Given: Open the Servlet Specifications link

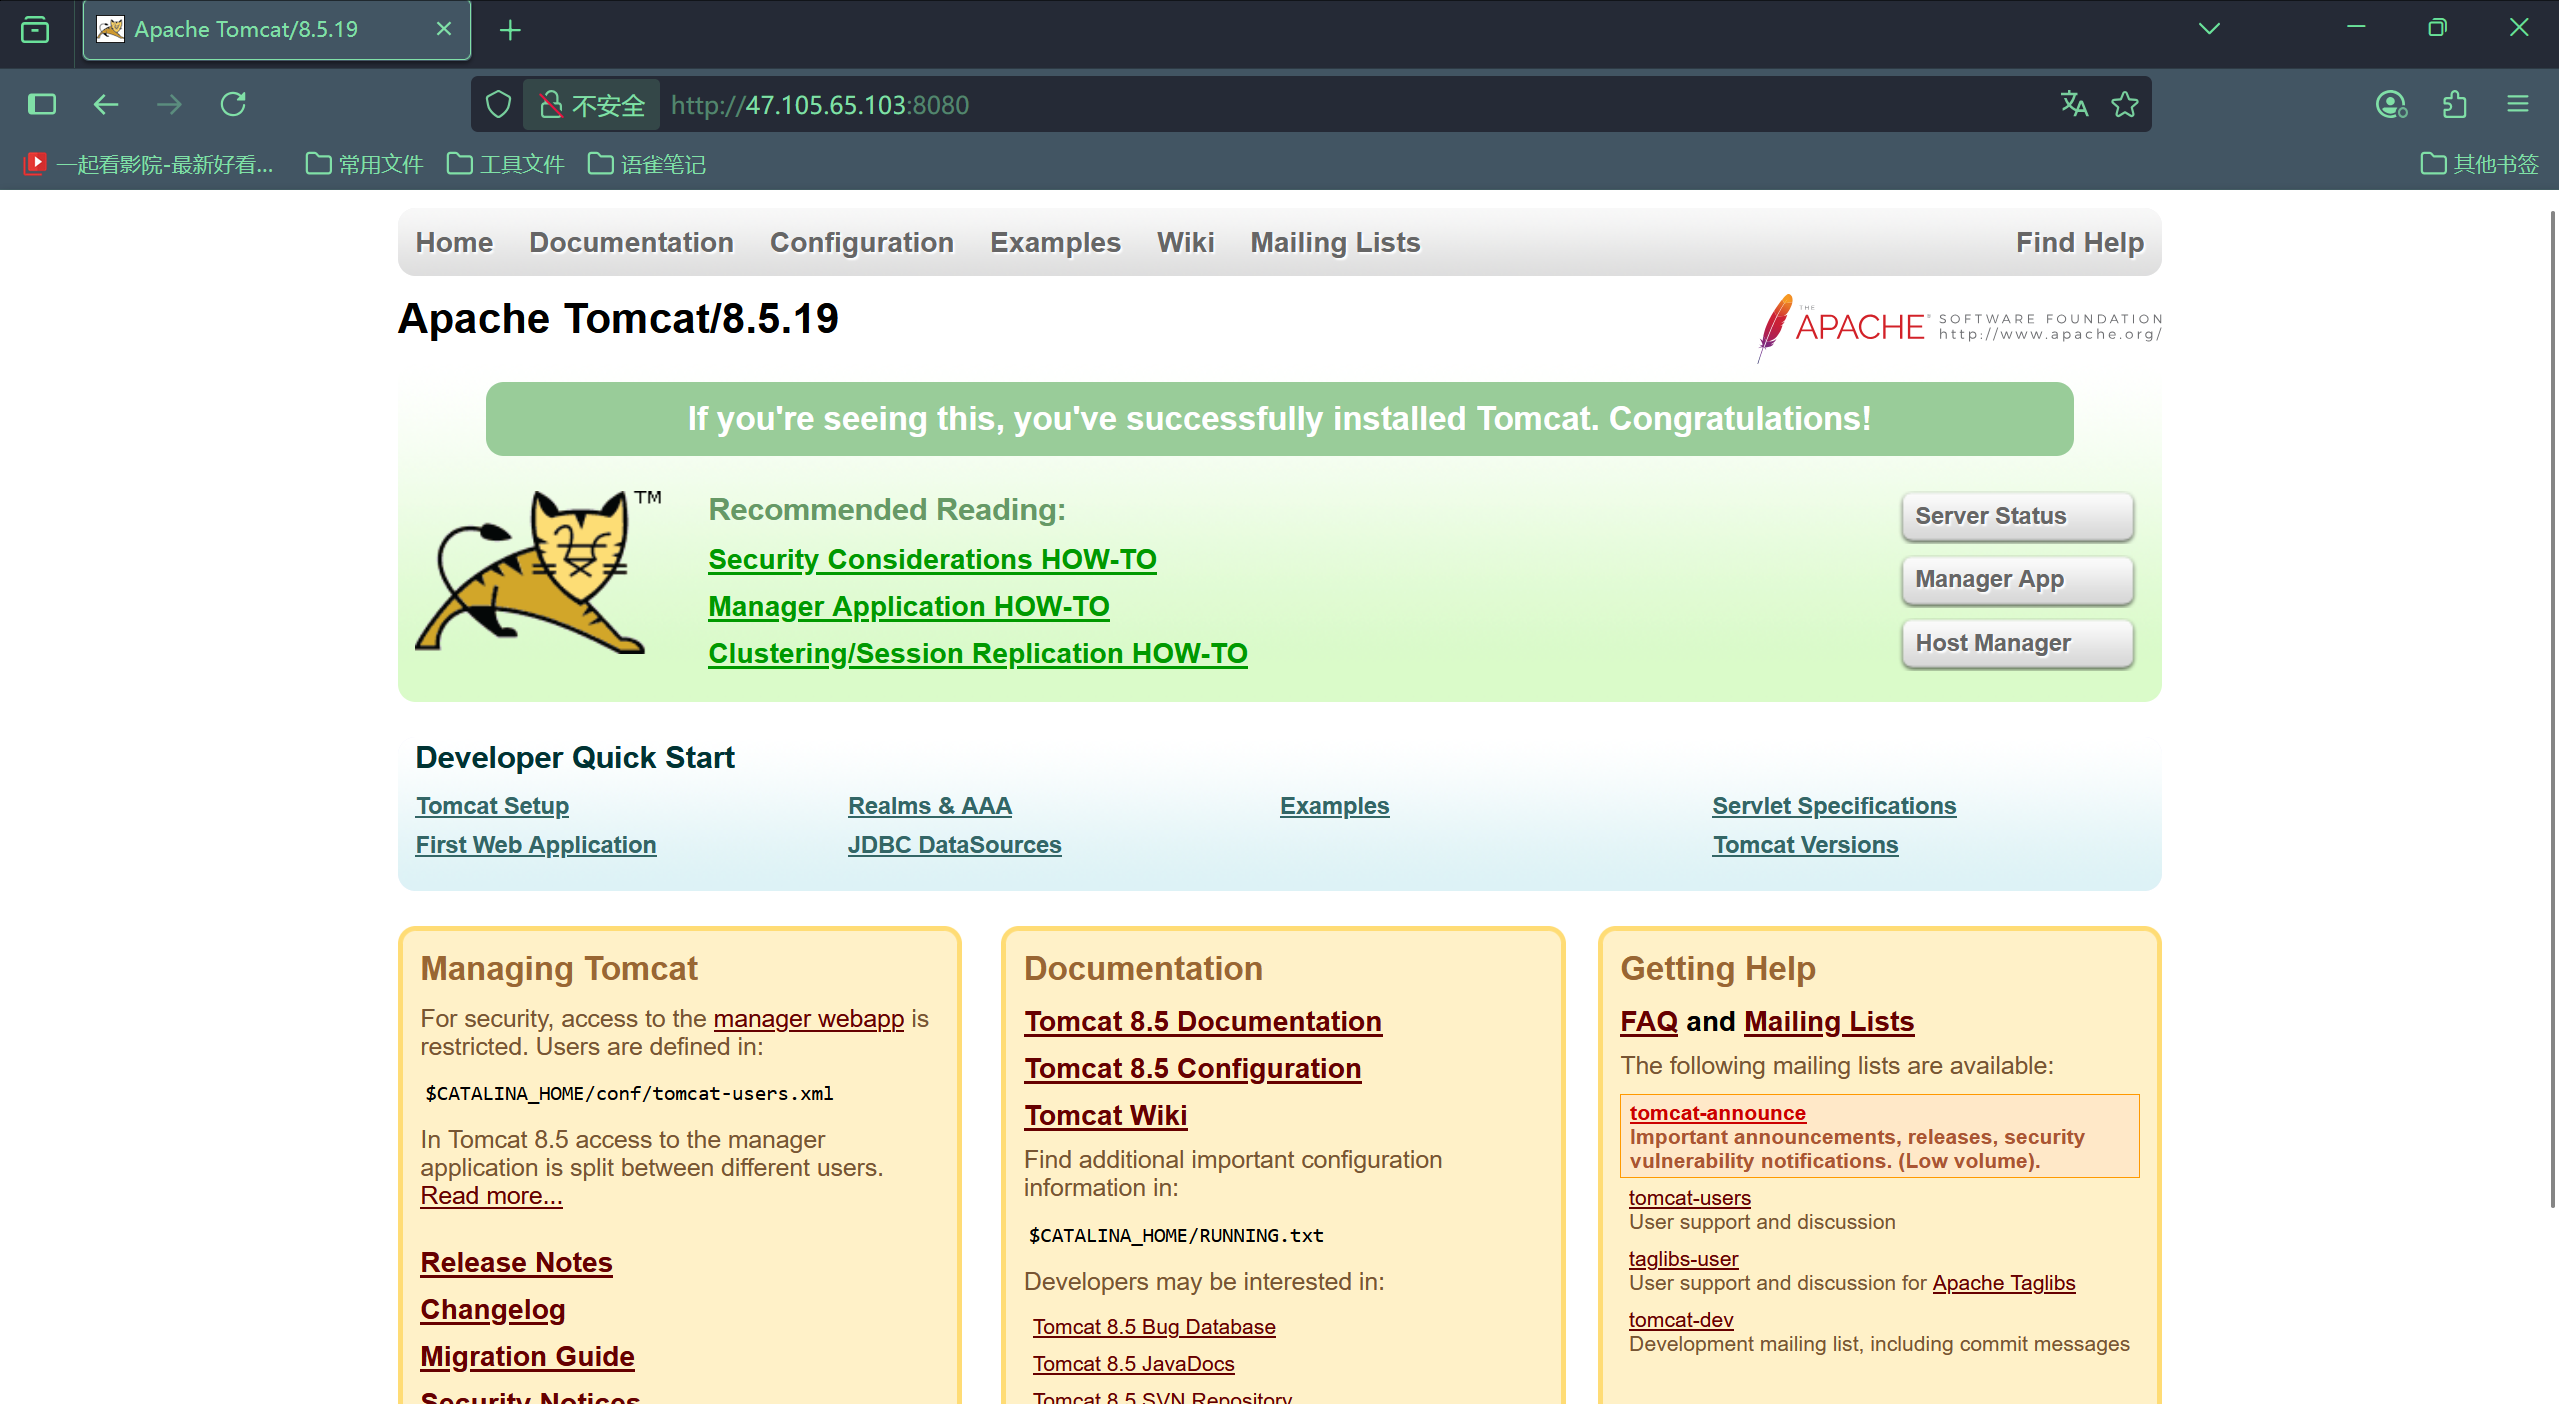Looking at the screenshot, I should point(1834,805).
